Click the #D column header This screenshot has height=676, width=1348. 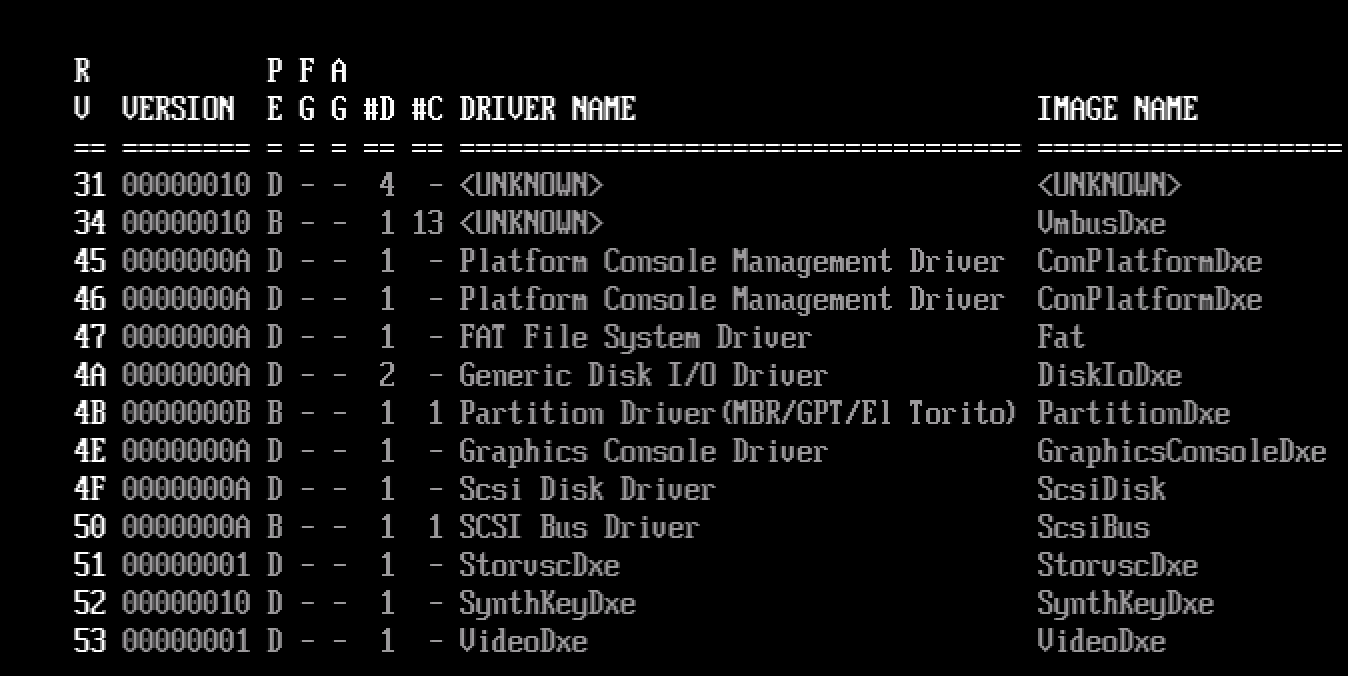click(x=379, y=108)
